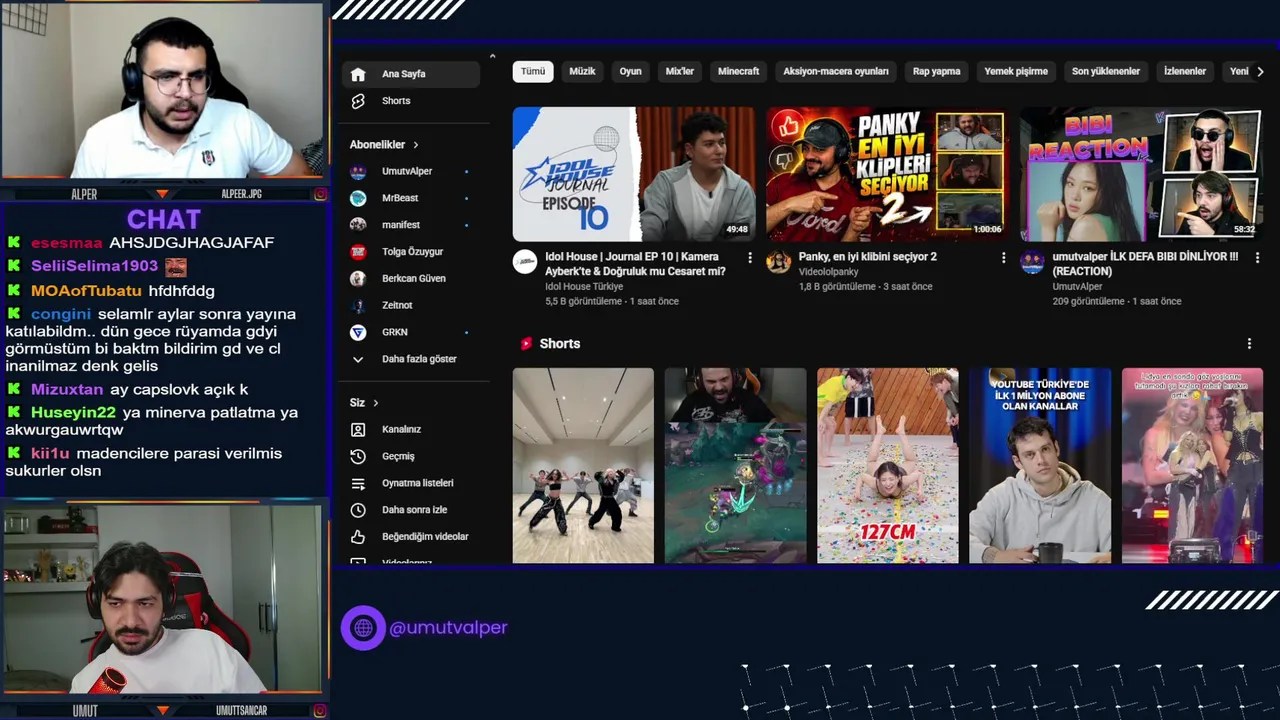Open options menu for BIBI reaction video

tap(1257, 258)
